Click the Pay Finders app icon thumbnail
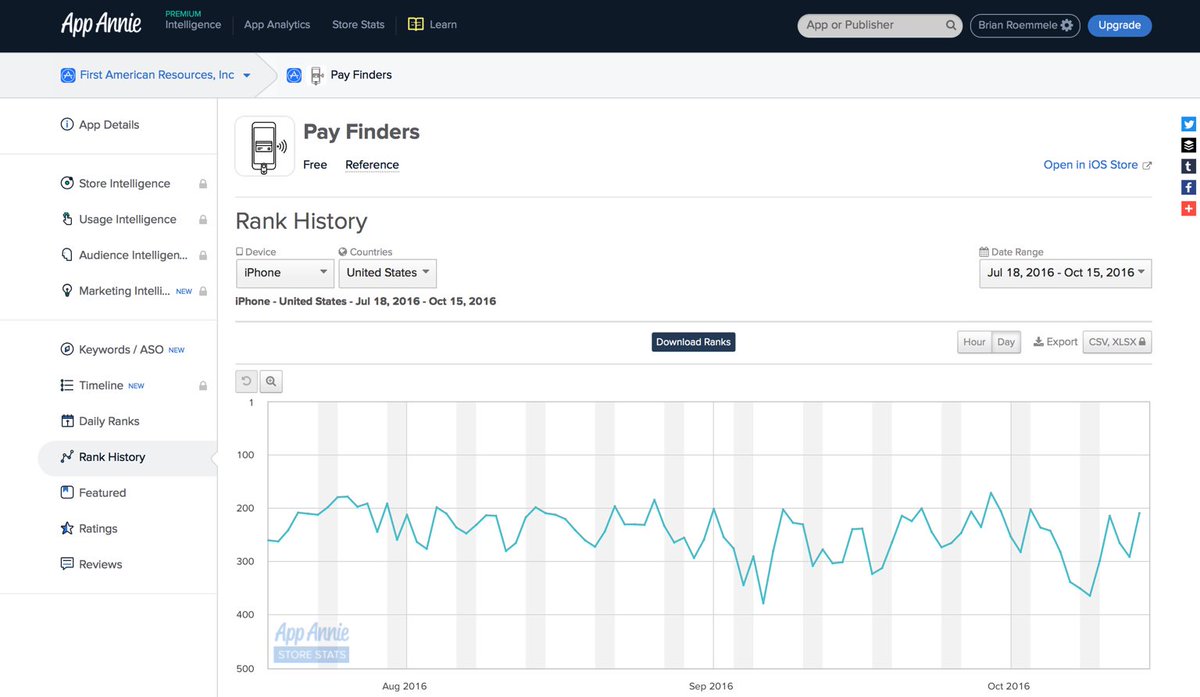Viewport: 1200px width, 697px height. (264, 146)
